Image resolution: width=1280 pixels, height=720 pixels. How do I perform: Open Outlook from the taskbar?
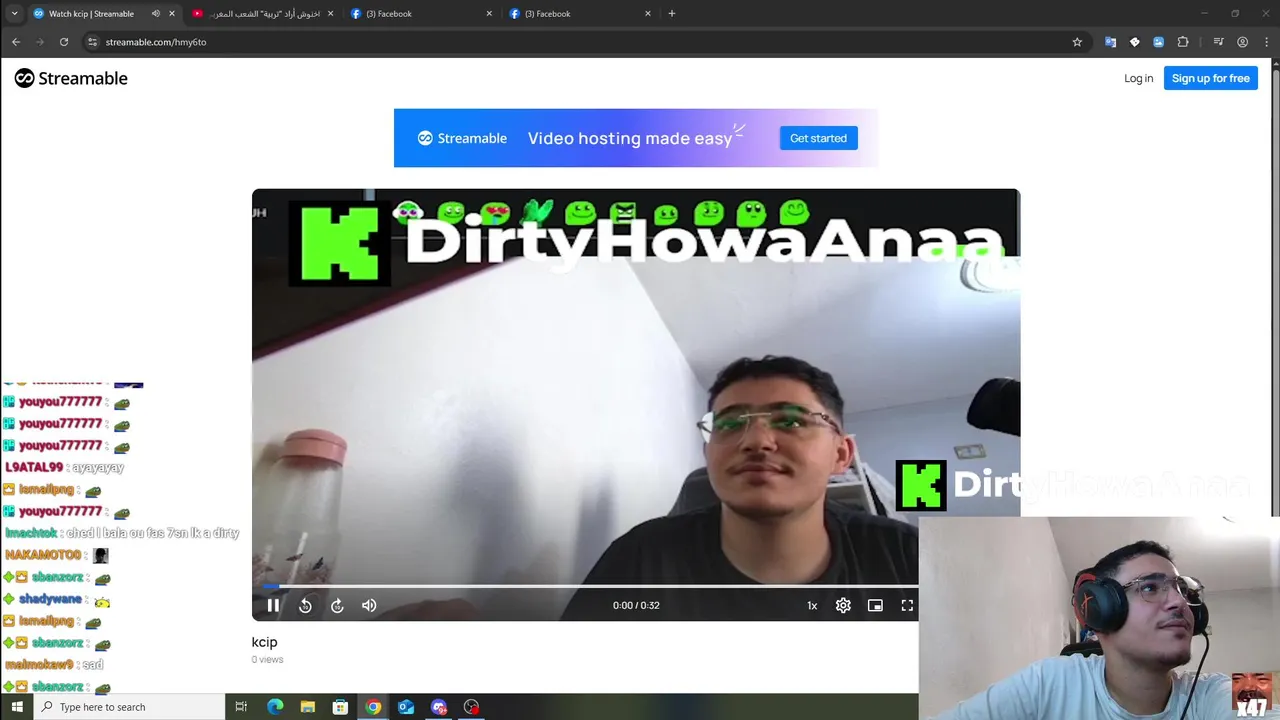point(406,707)
